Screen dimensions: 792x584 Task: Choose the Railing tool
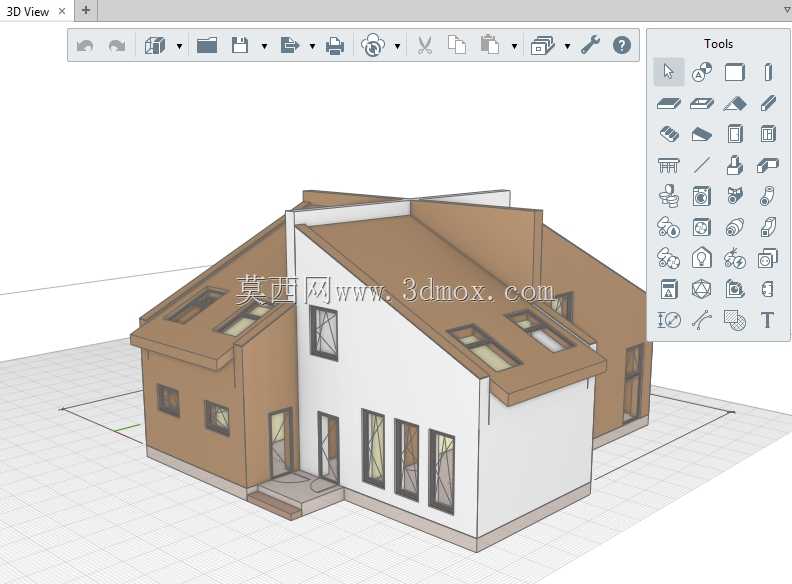pos(669,165)
